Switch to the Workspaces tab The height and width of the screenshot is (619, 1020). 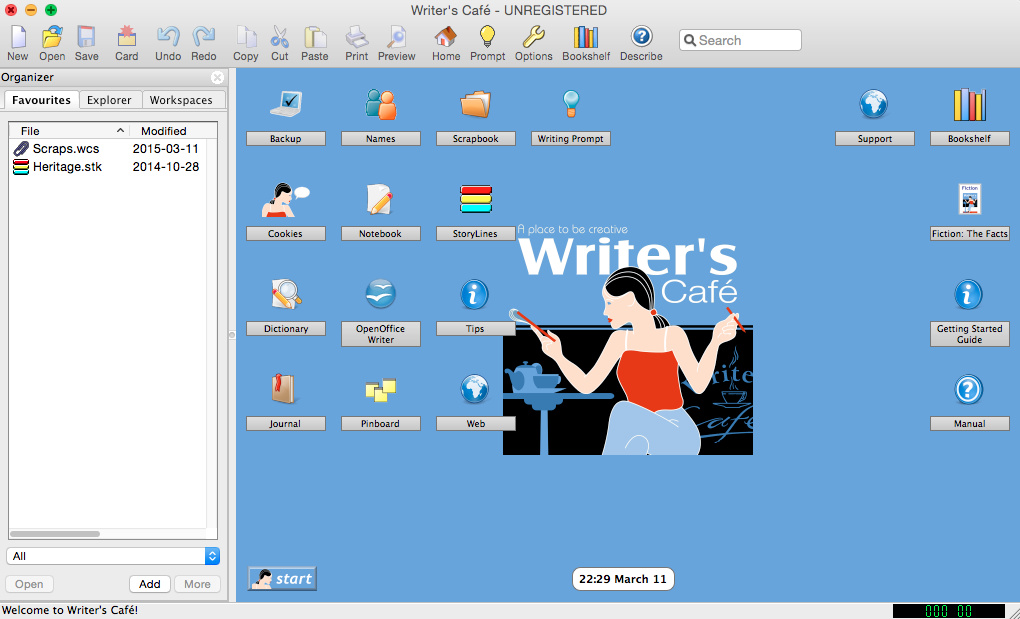point(181,100)
